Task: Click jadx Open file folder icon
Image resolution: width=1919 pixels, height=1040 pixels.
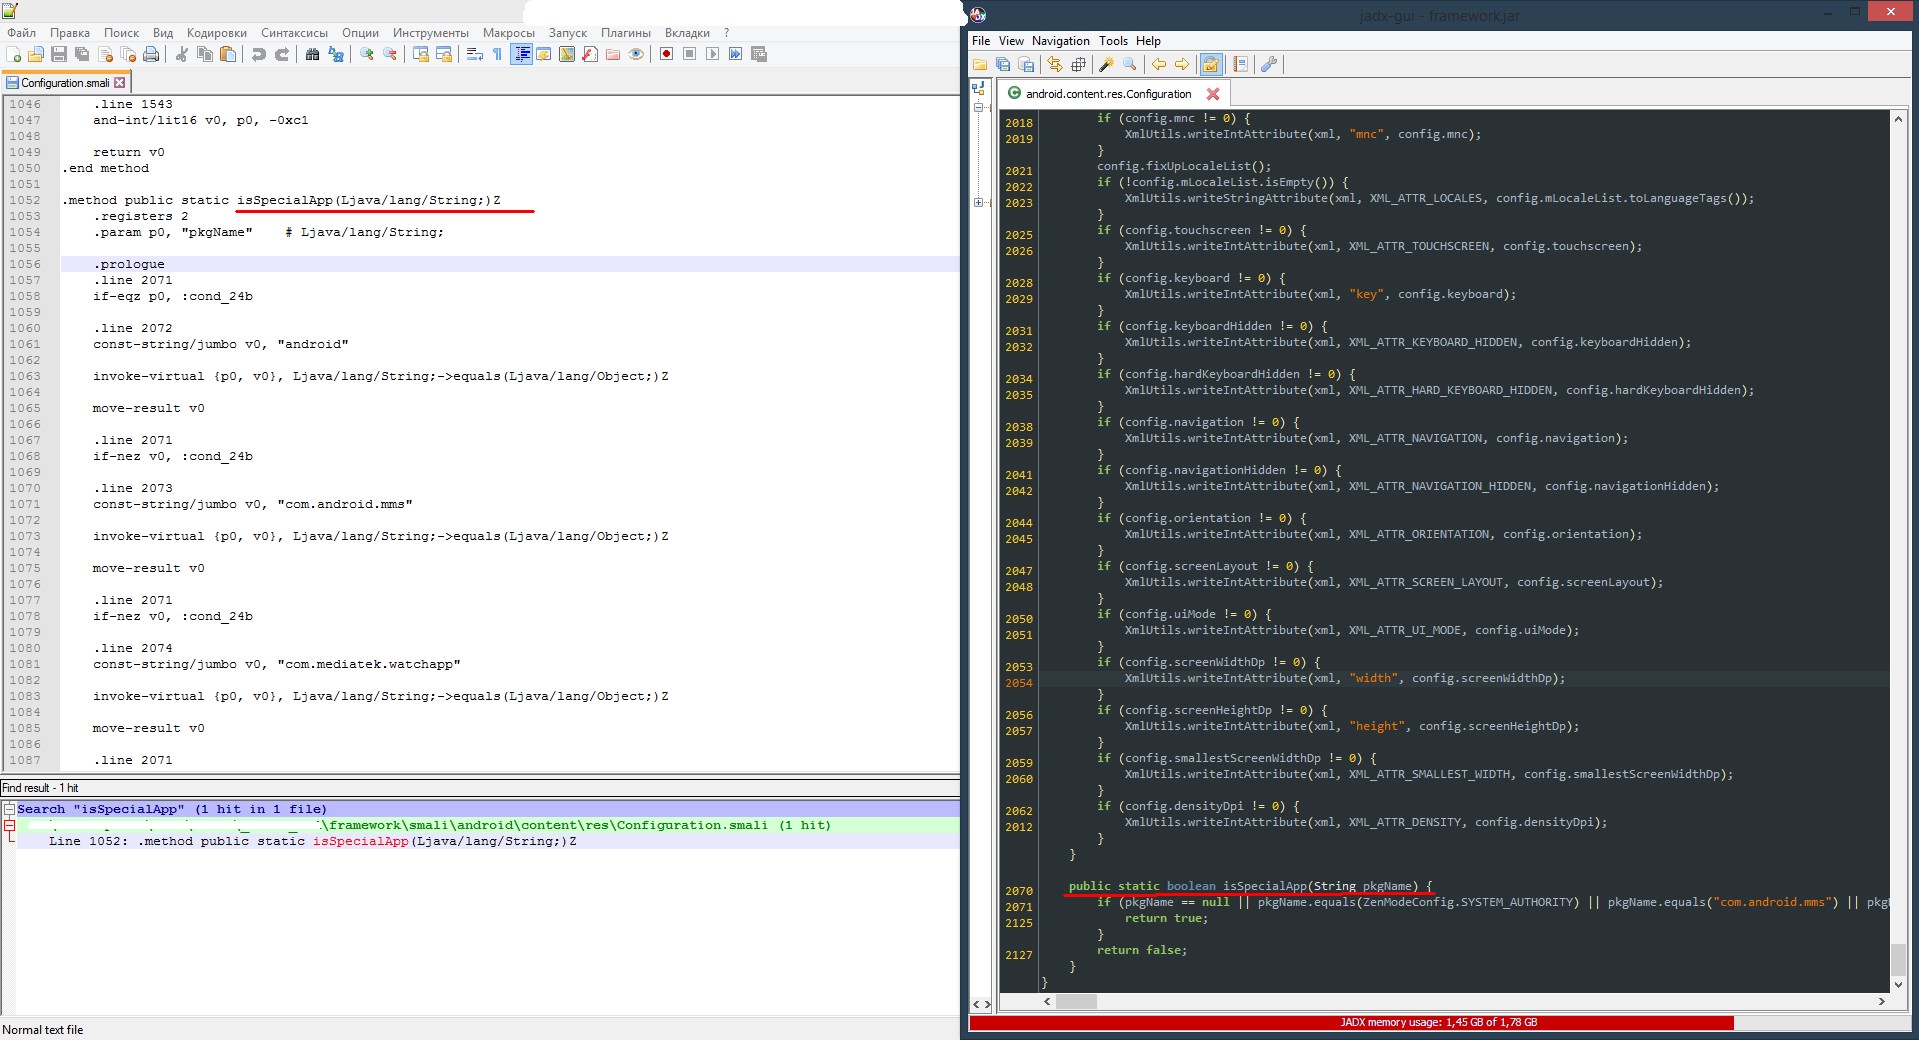Action: 980,65
